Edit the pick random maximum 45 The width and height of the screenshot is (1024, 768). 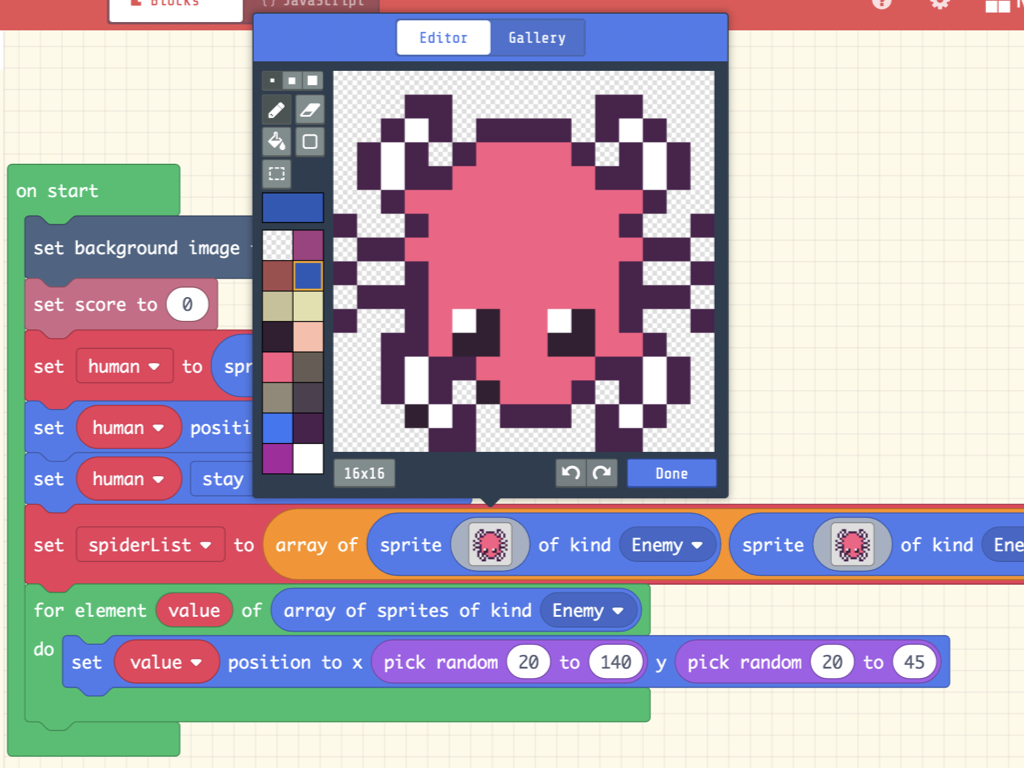914,662
